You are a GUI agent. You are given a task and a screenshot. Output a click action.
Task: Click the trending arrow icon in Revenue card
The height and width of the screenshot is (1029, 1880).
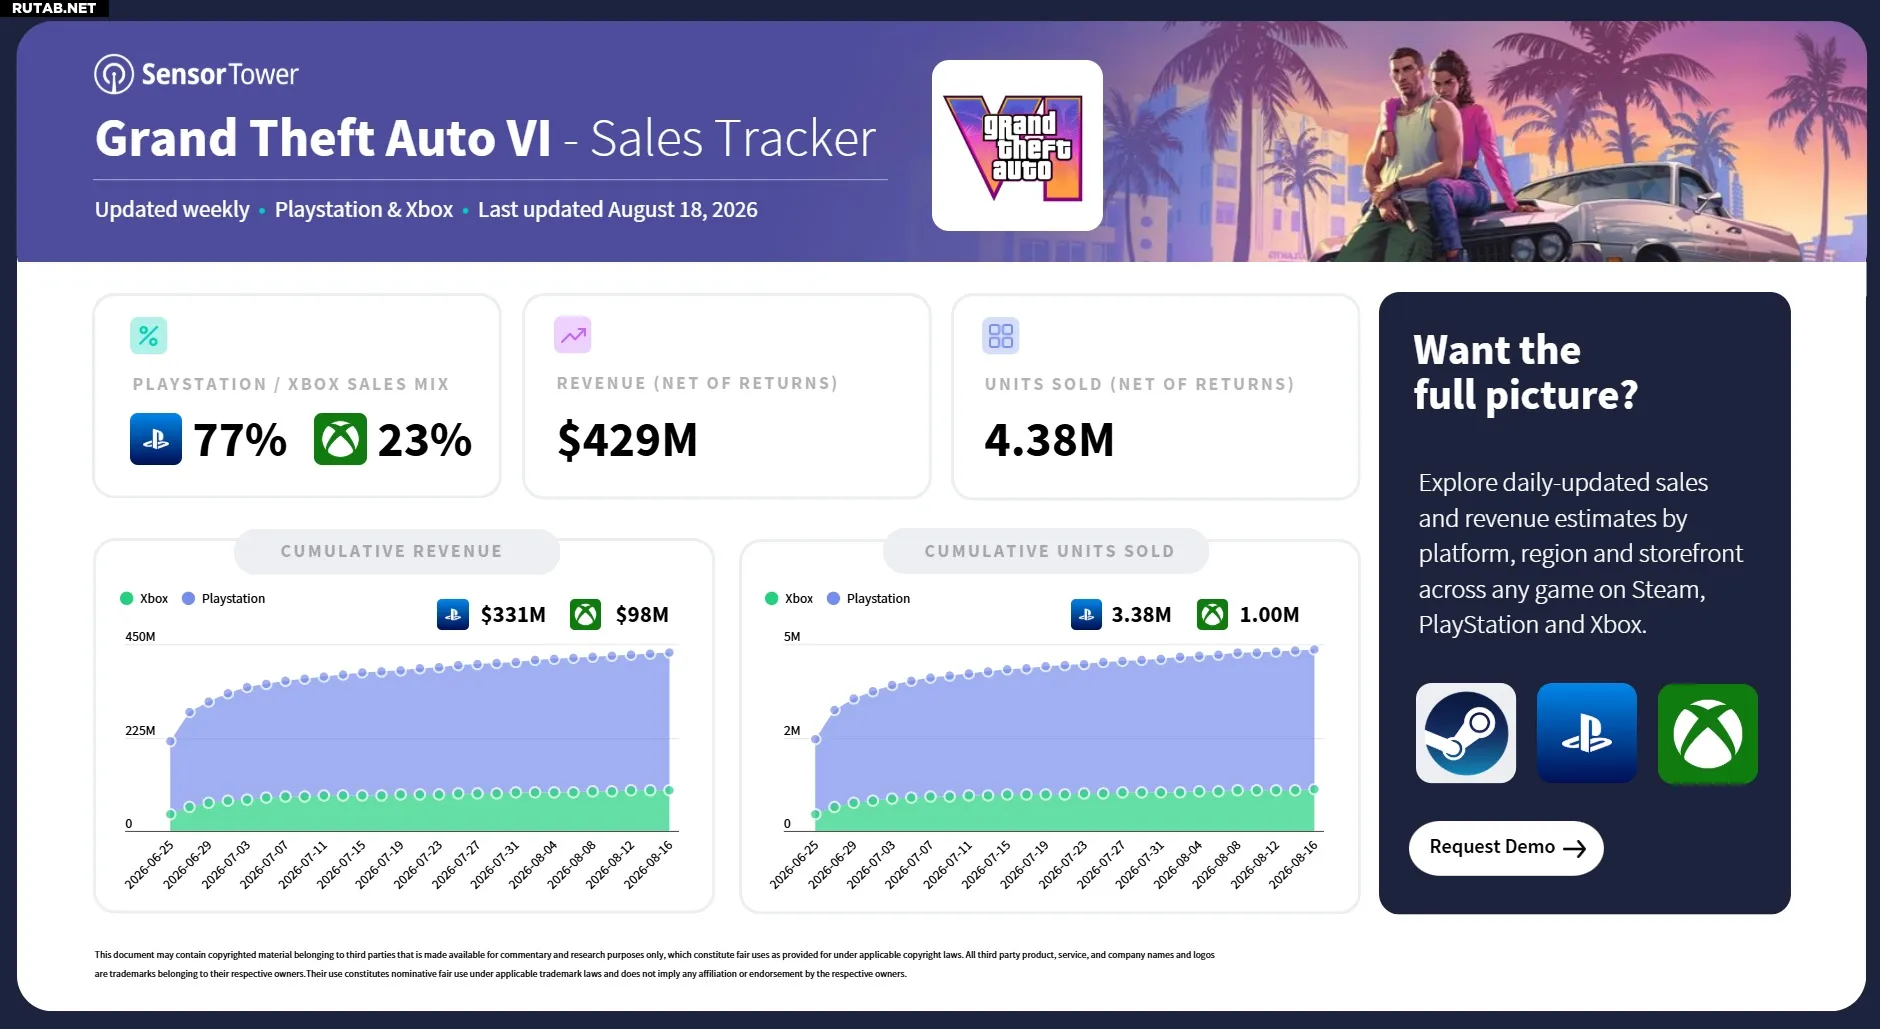click(x=573, y=335)
